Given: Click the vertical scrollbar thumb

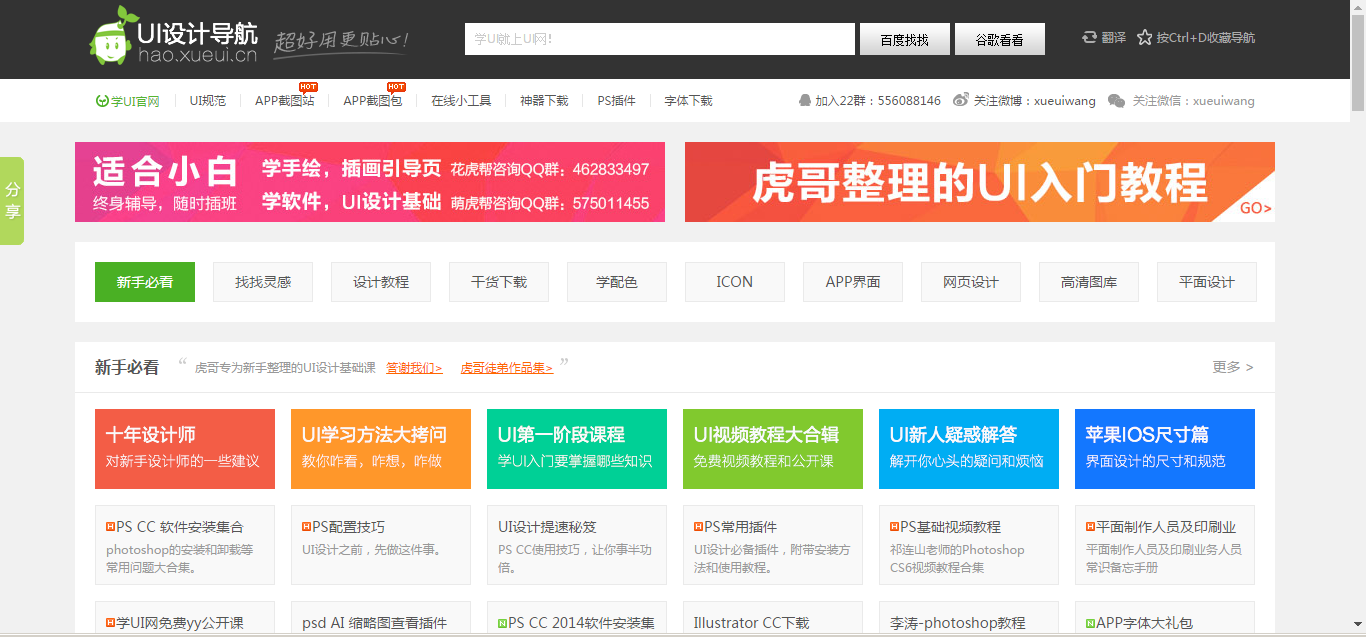Looking at the screenshot, I should 1358,62.
